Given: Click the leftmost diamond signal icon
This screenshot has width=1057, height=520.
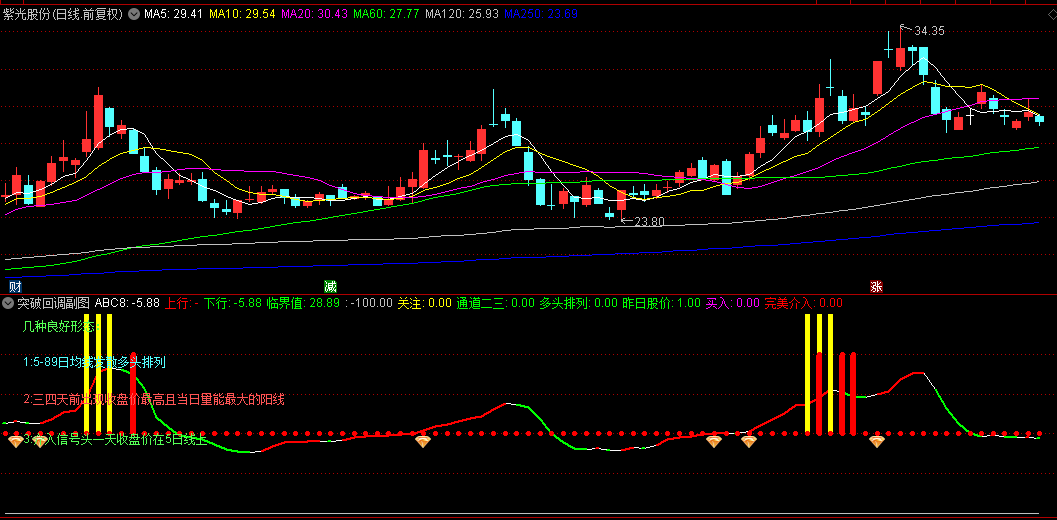Looking at the screenshot, I should (15, 442).
